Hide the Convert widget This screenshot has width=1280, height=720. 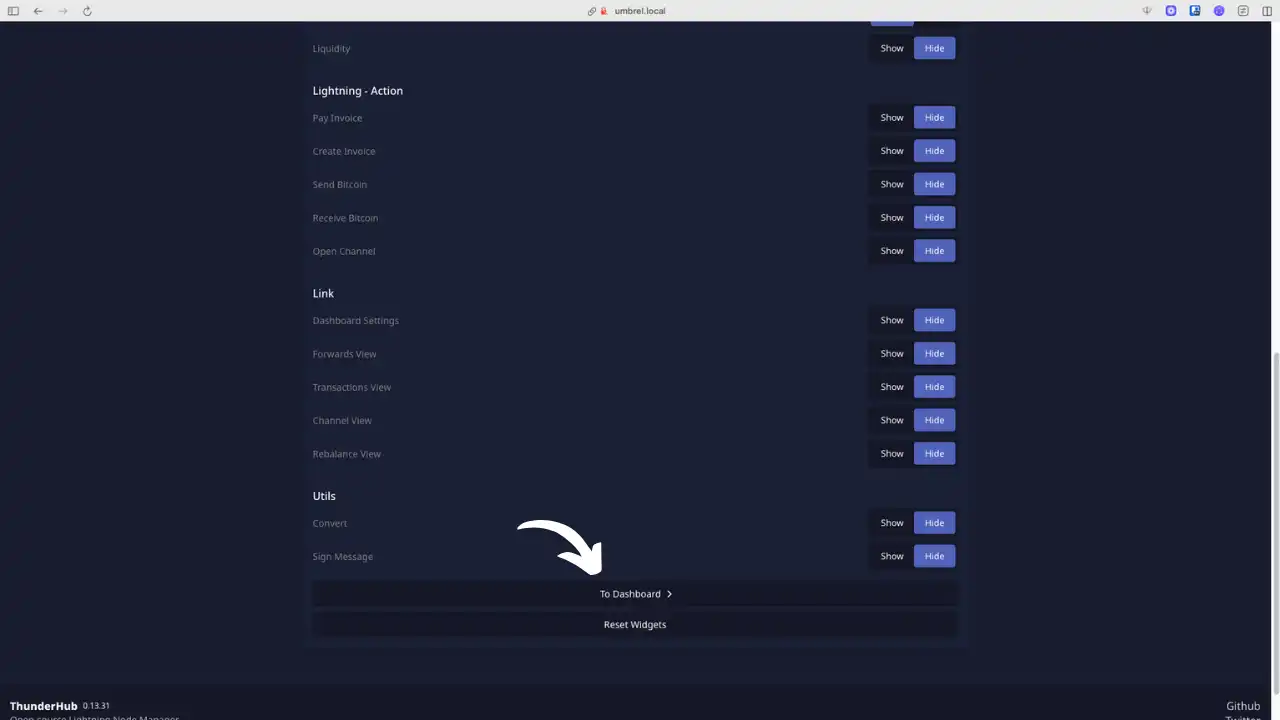(x=934, y=523)
